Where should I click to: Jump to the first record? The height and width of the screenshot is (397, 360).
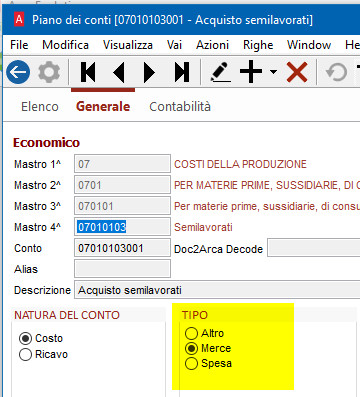click(88, 72)
